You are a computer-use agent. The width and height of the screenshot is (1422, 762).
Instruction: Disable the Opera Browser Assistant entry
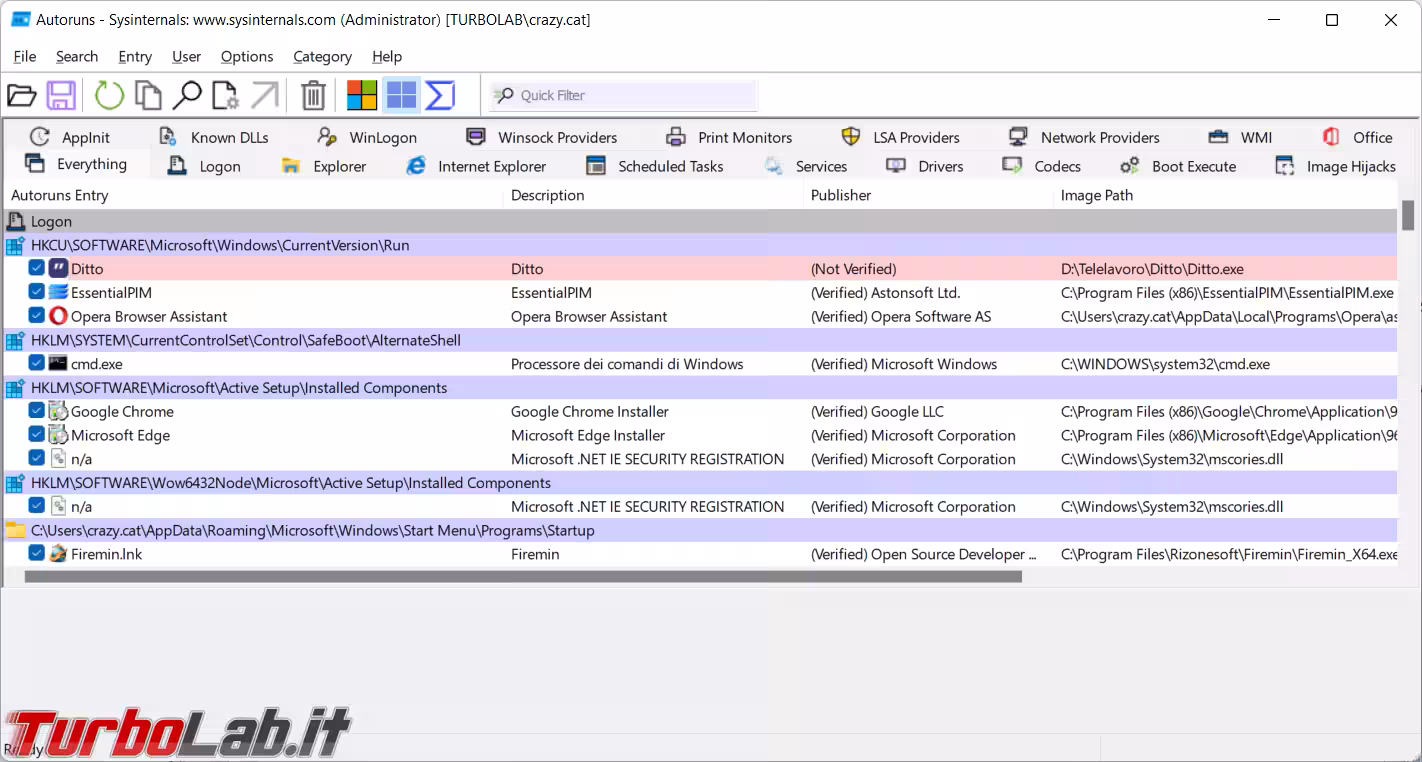coord(37,316)
